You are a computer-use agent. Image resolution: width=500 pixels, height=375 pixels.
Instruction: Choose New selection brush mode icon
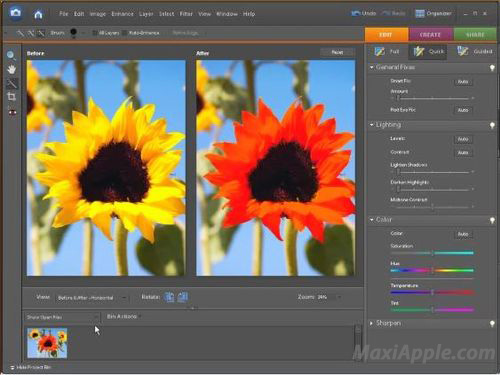(21, 33)
